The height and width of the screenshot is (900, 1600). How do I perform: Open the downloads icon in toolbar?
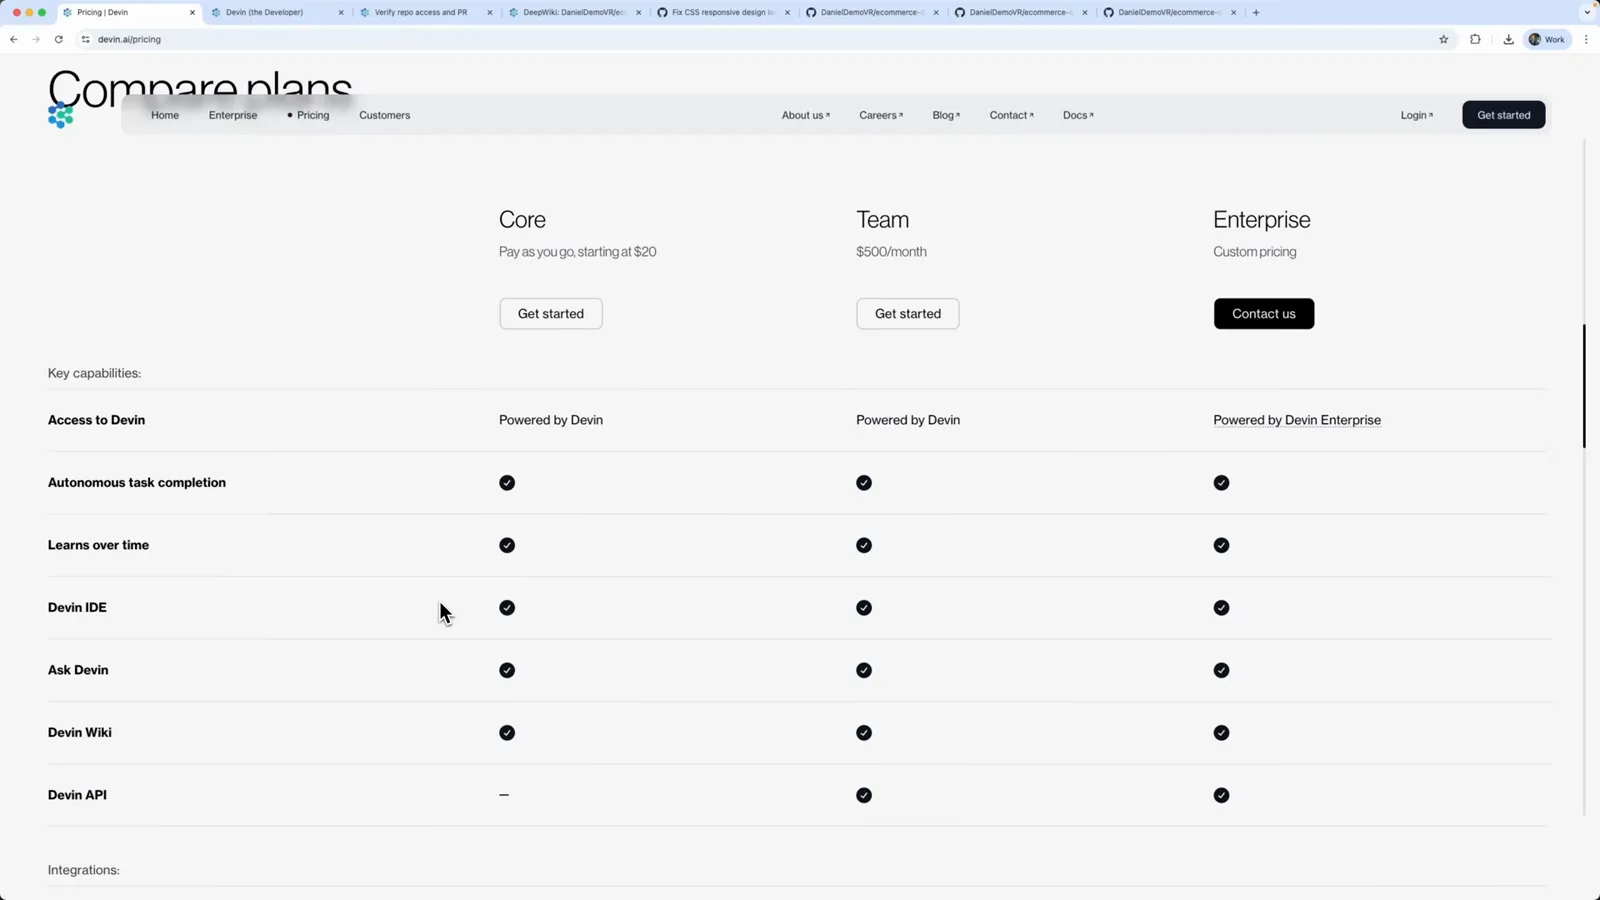[x=1508, y=39]
